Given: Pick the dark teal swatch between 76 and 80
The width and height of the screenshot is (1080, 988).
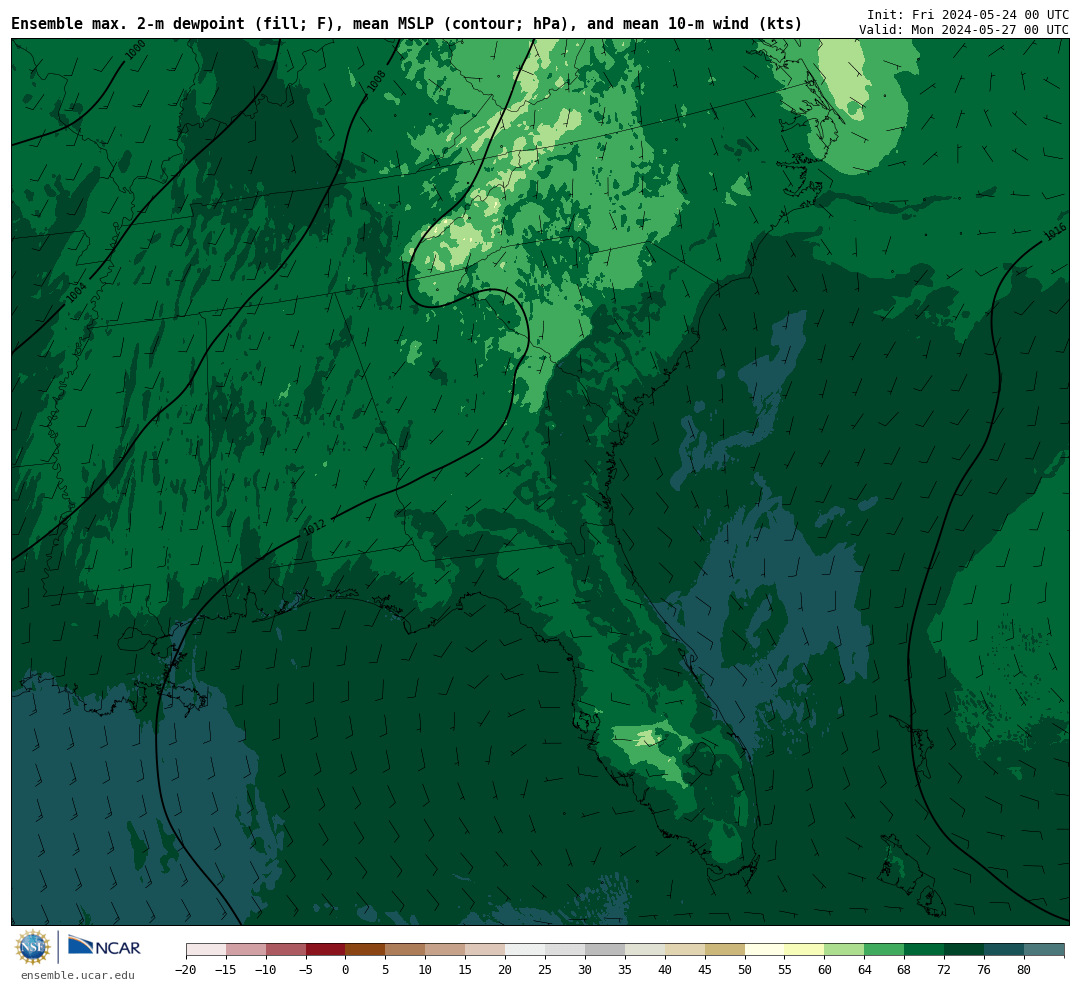Looking at the screenshot, I should (1005, 950).
